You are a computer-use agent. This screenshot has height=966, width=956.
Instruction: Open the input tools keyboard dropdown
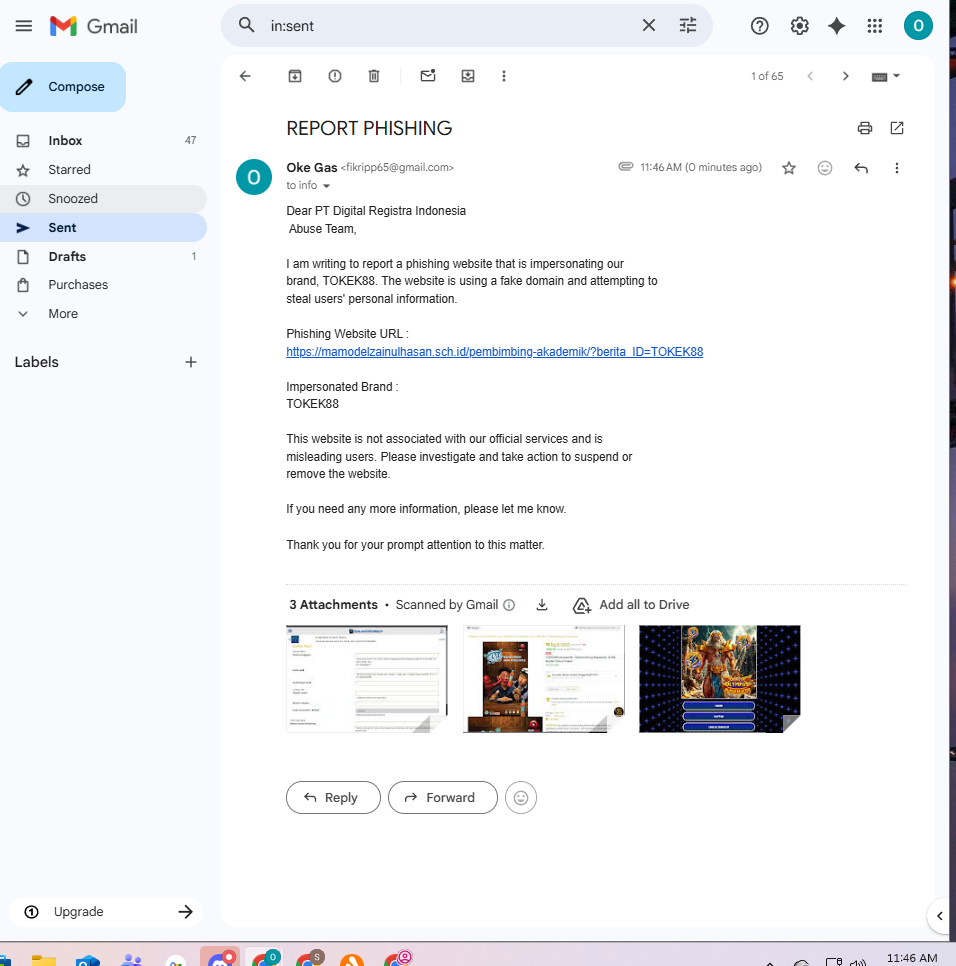coord(886,76)
